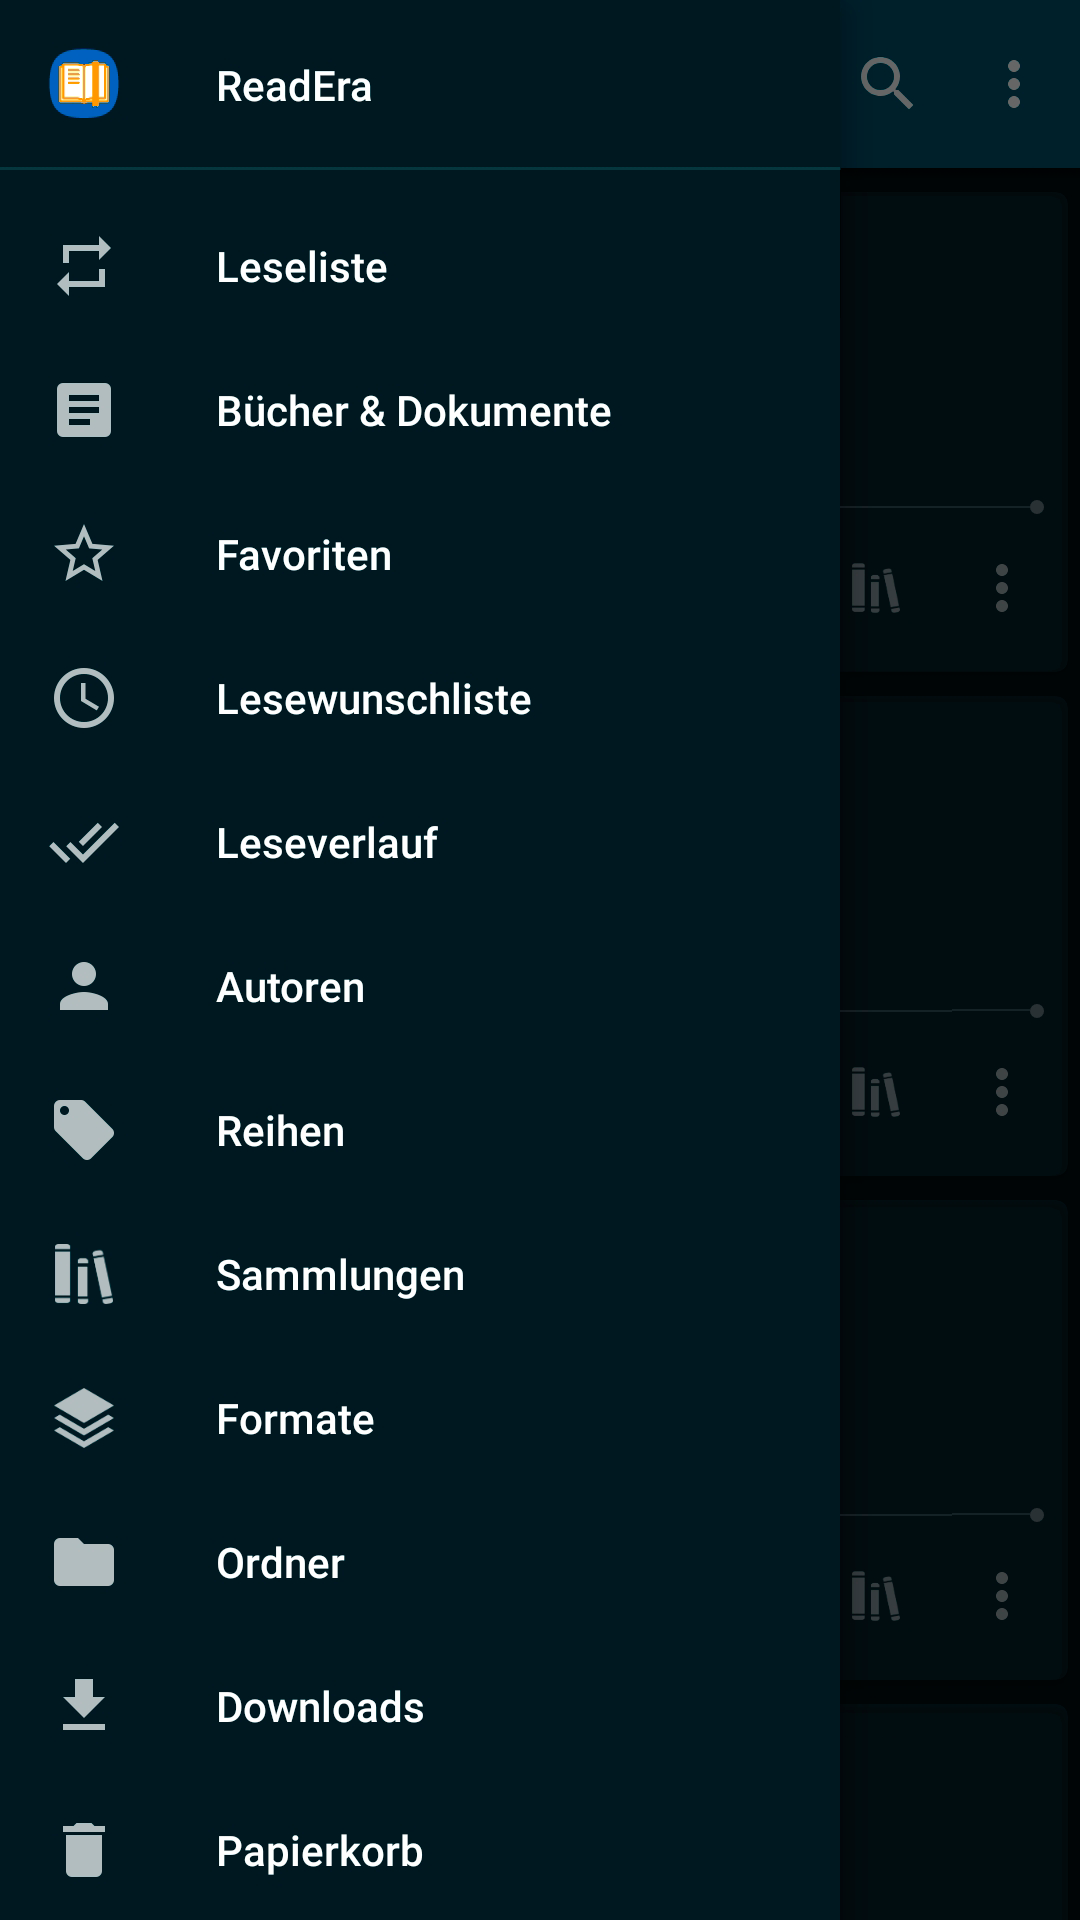Click the Lesewunschliste clock icon
This screenshot has height=1920, width=1080.
point(84,699)
